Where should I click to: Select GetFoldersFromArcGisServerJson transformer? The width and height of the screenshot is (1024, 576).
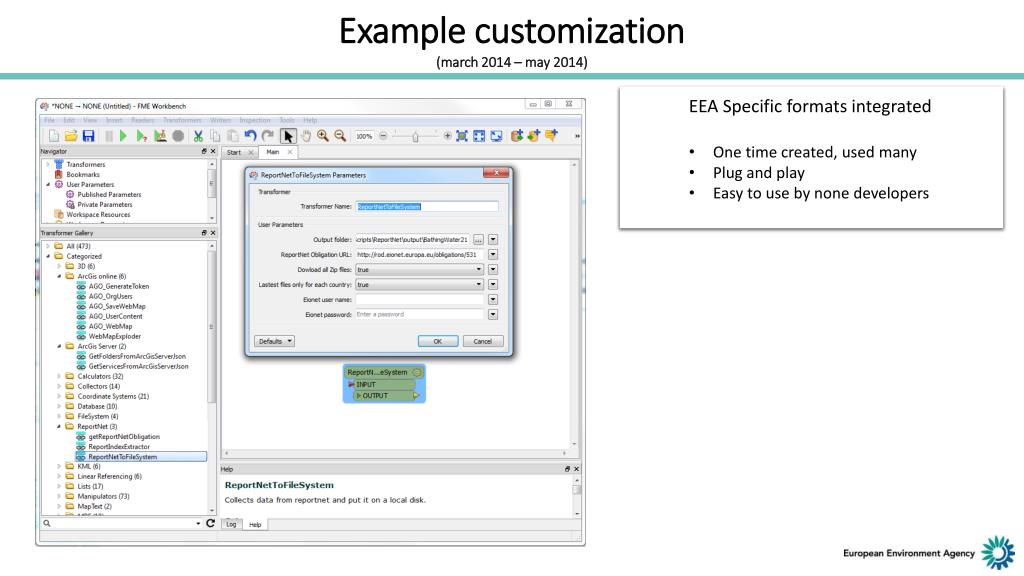(137, 357)
